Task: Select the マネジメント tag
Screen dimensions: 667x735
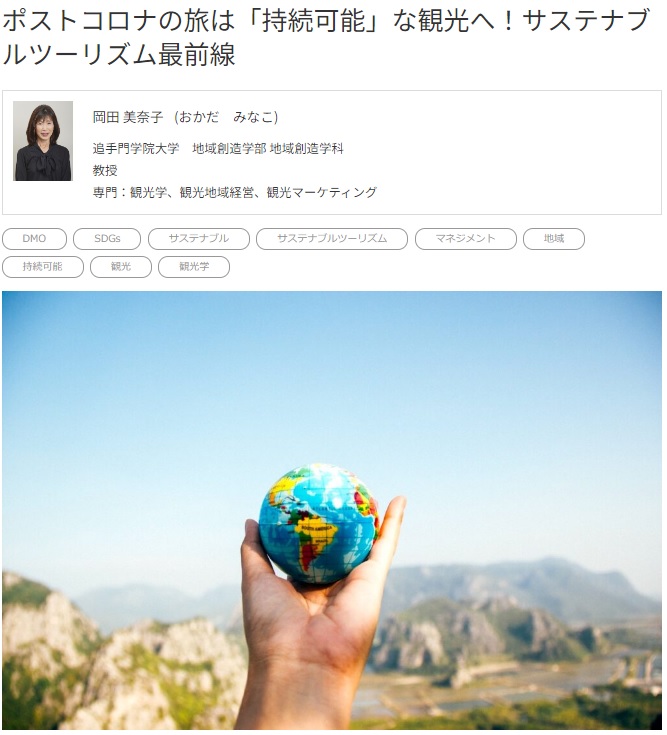Action: 465,239
